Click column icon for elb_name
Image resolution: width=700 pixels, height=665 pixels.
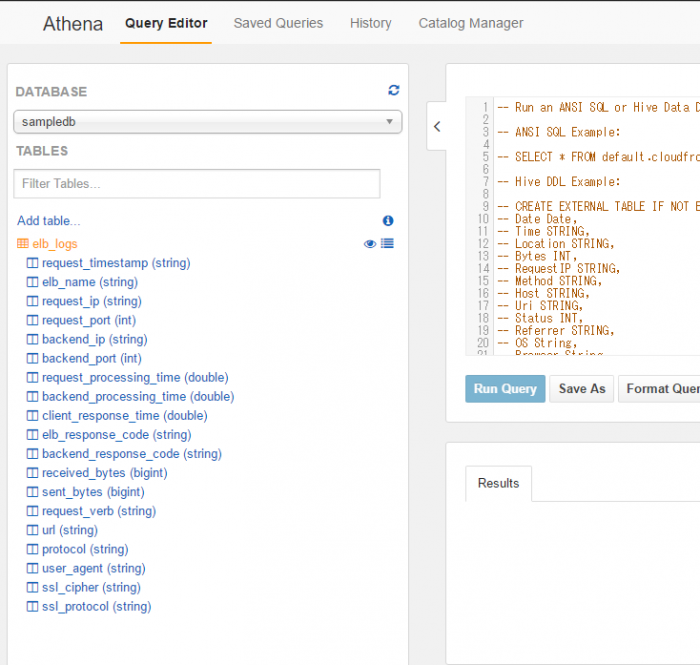[32, 282]
